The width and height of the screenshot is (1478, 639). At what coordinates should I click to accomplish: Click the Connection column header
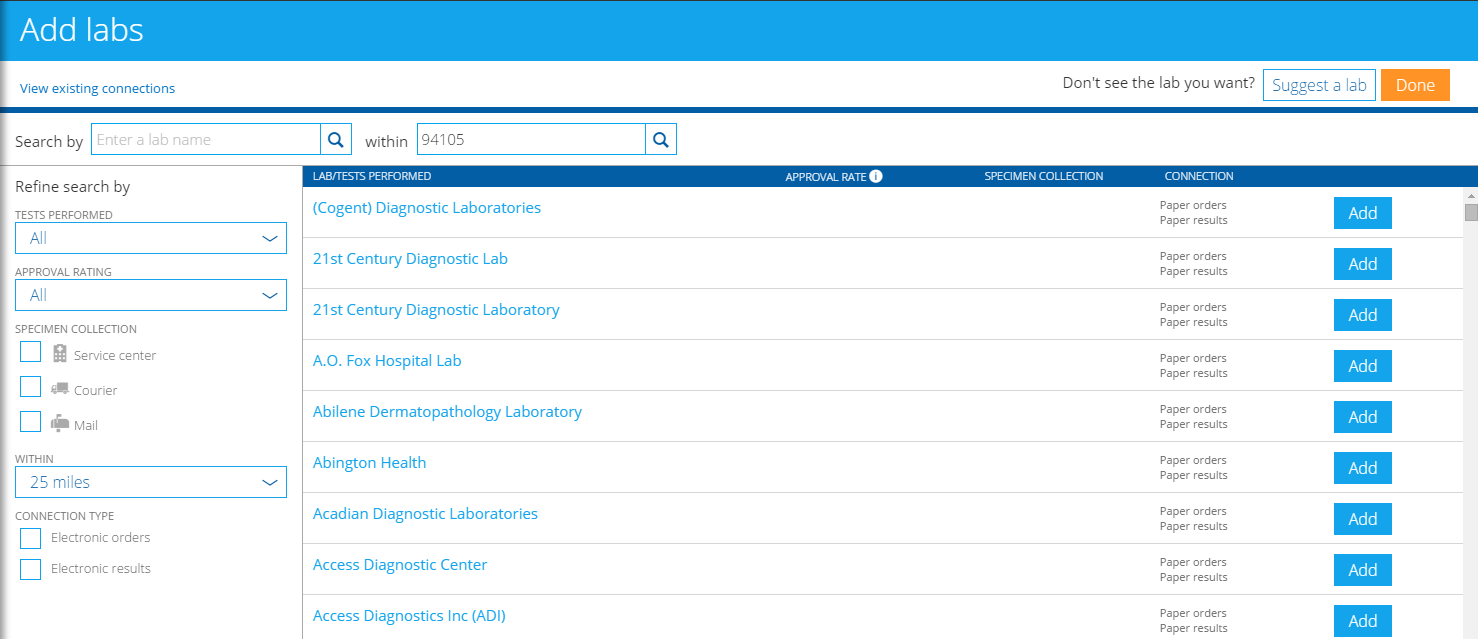point(1199,176)
